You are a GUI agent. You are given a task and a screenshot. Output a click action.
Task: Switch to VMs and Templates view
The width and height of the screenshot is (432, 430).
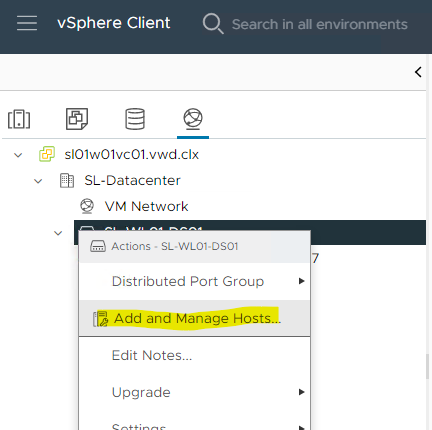[x=77, y=119]
